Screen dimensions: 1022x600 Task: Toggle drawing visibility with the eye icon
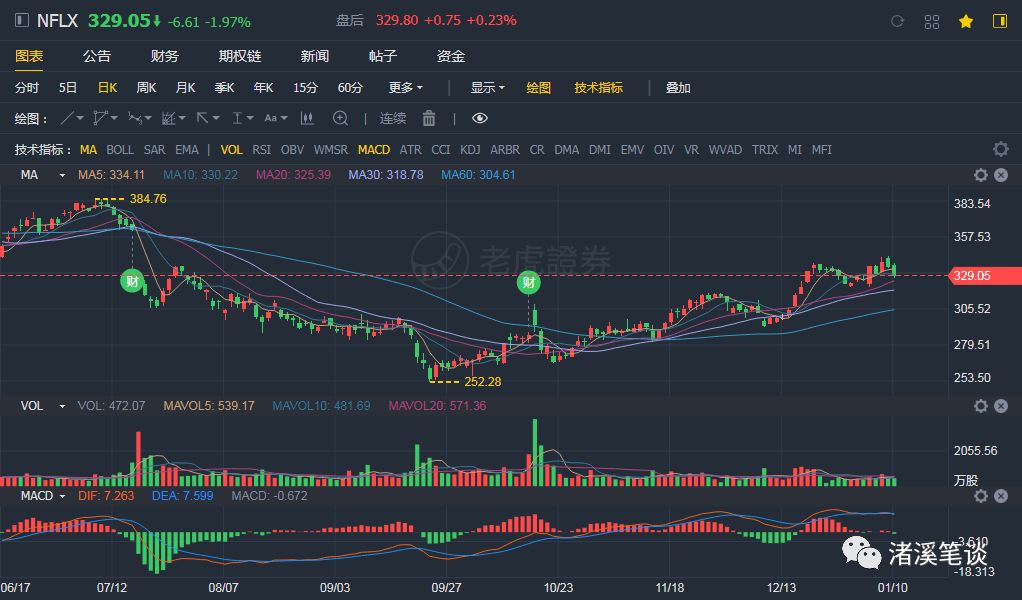[480, 119]
